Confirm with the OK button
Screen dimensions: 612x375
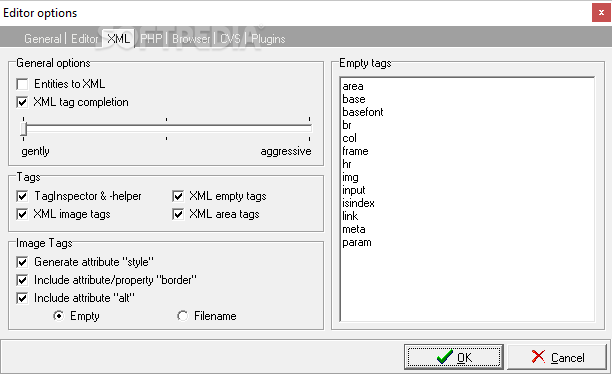[x=454, y=357]
